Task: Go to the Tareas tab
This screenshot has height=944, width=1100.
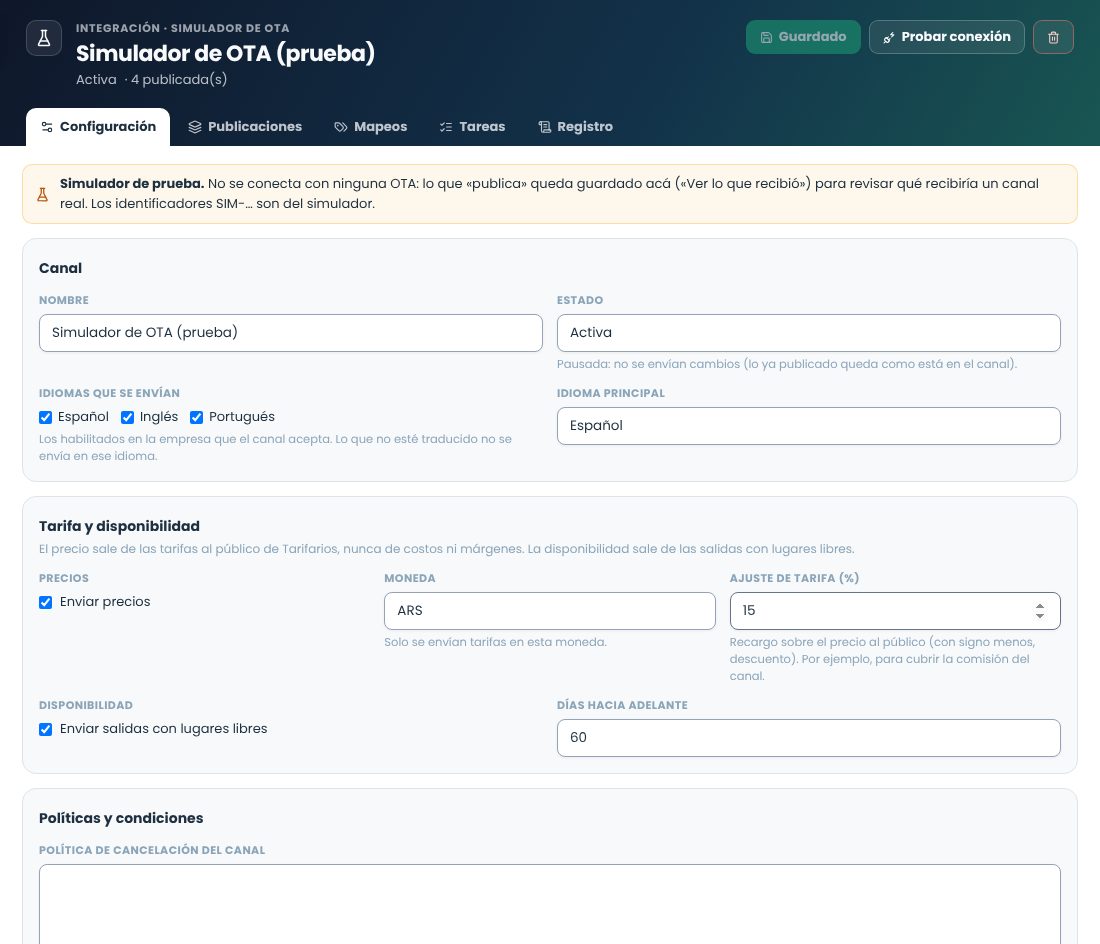Action: click(472, 127)
